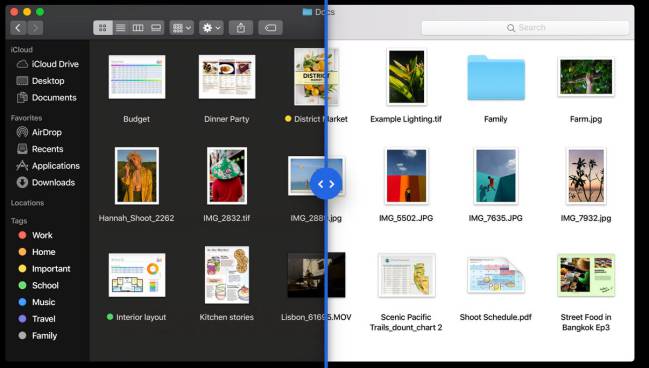Click the Tags sidebar heading
649x368 pixels.
coord(19,221)
